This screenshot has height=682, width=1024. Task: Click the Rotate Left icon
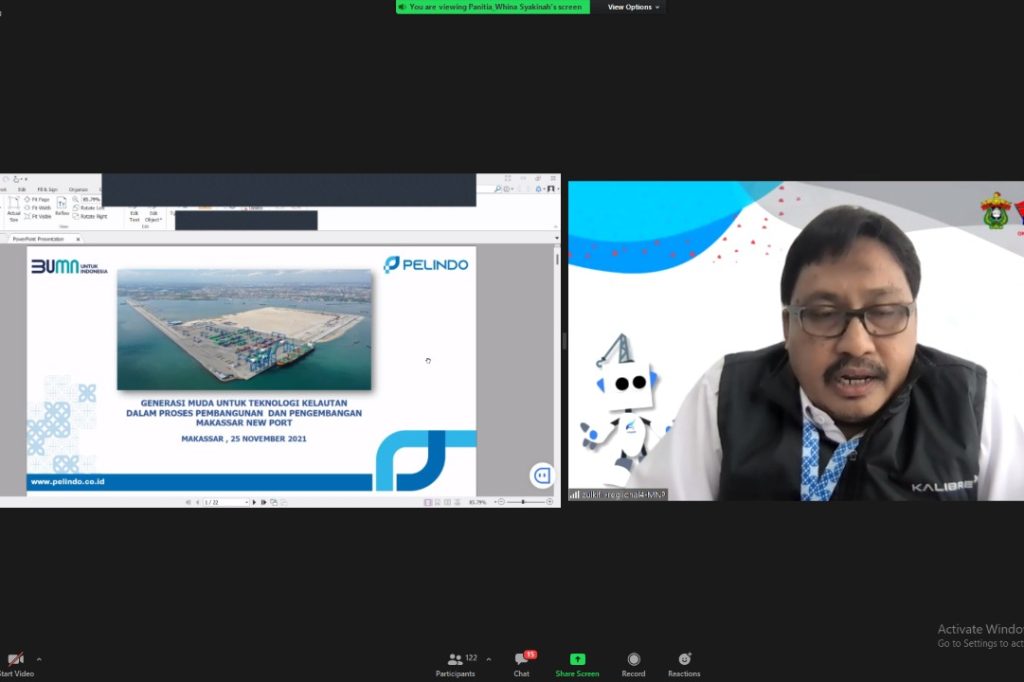[x=89, y=208]
